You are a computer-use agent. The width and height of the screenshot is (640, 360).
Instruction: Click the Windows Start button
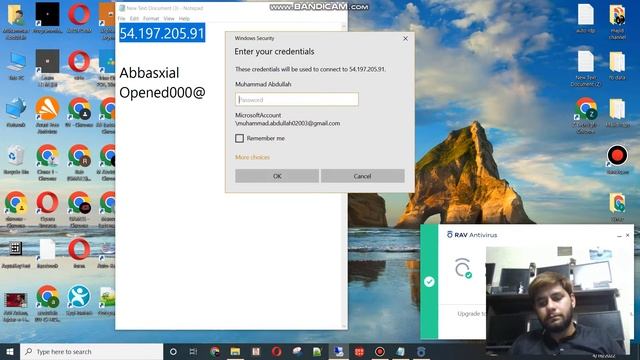click(x=10, y=351)
